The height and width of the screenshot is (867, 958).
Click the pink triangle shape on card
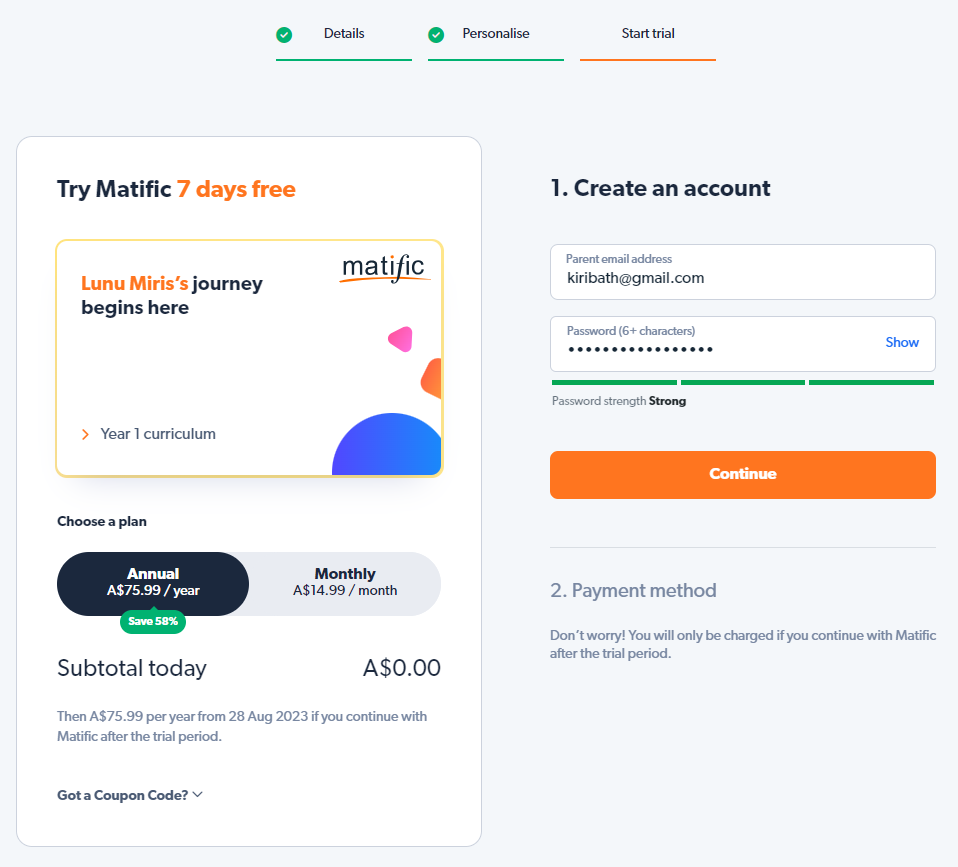click(401, 339)
